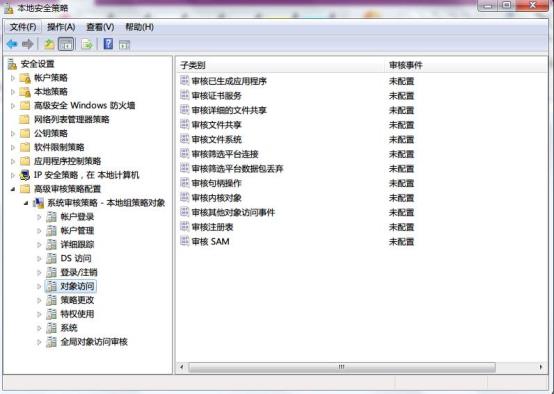Expand the 公钥策略 node arrow

click(x=13, y=134)
